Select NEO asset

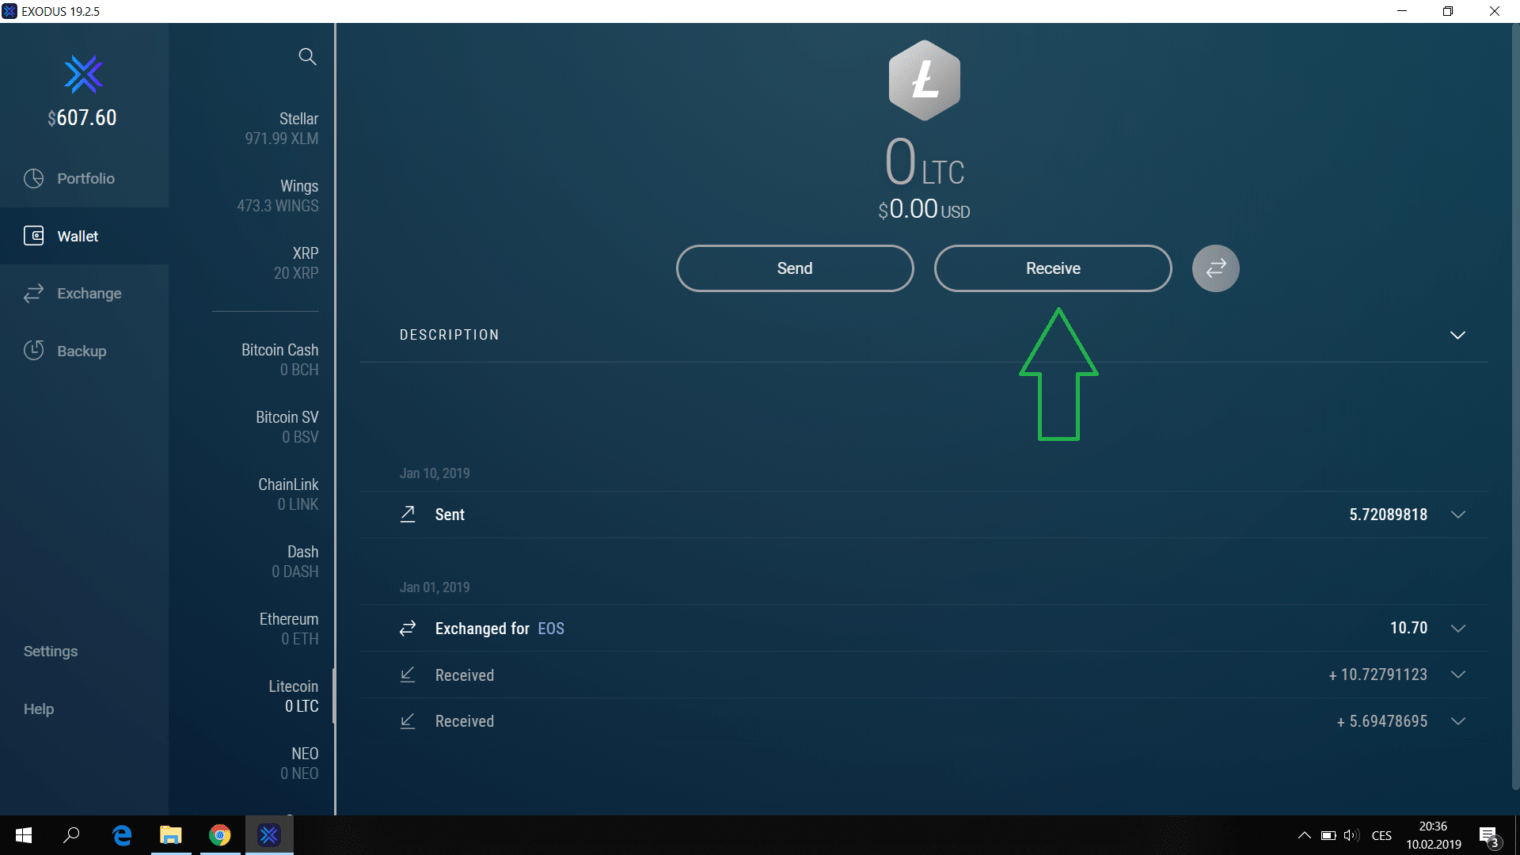(299, 763)
